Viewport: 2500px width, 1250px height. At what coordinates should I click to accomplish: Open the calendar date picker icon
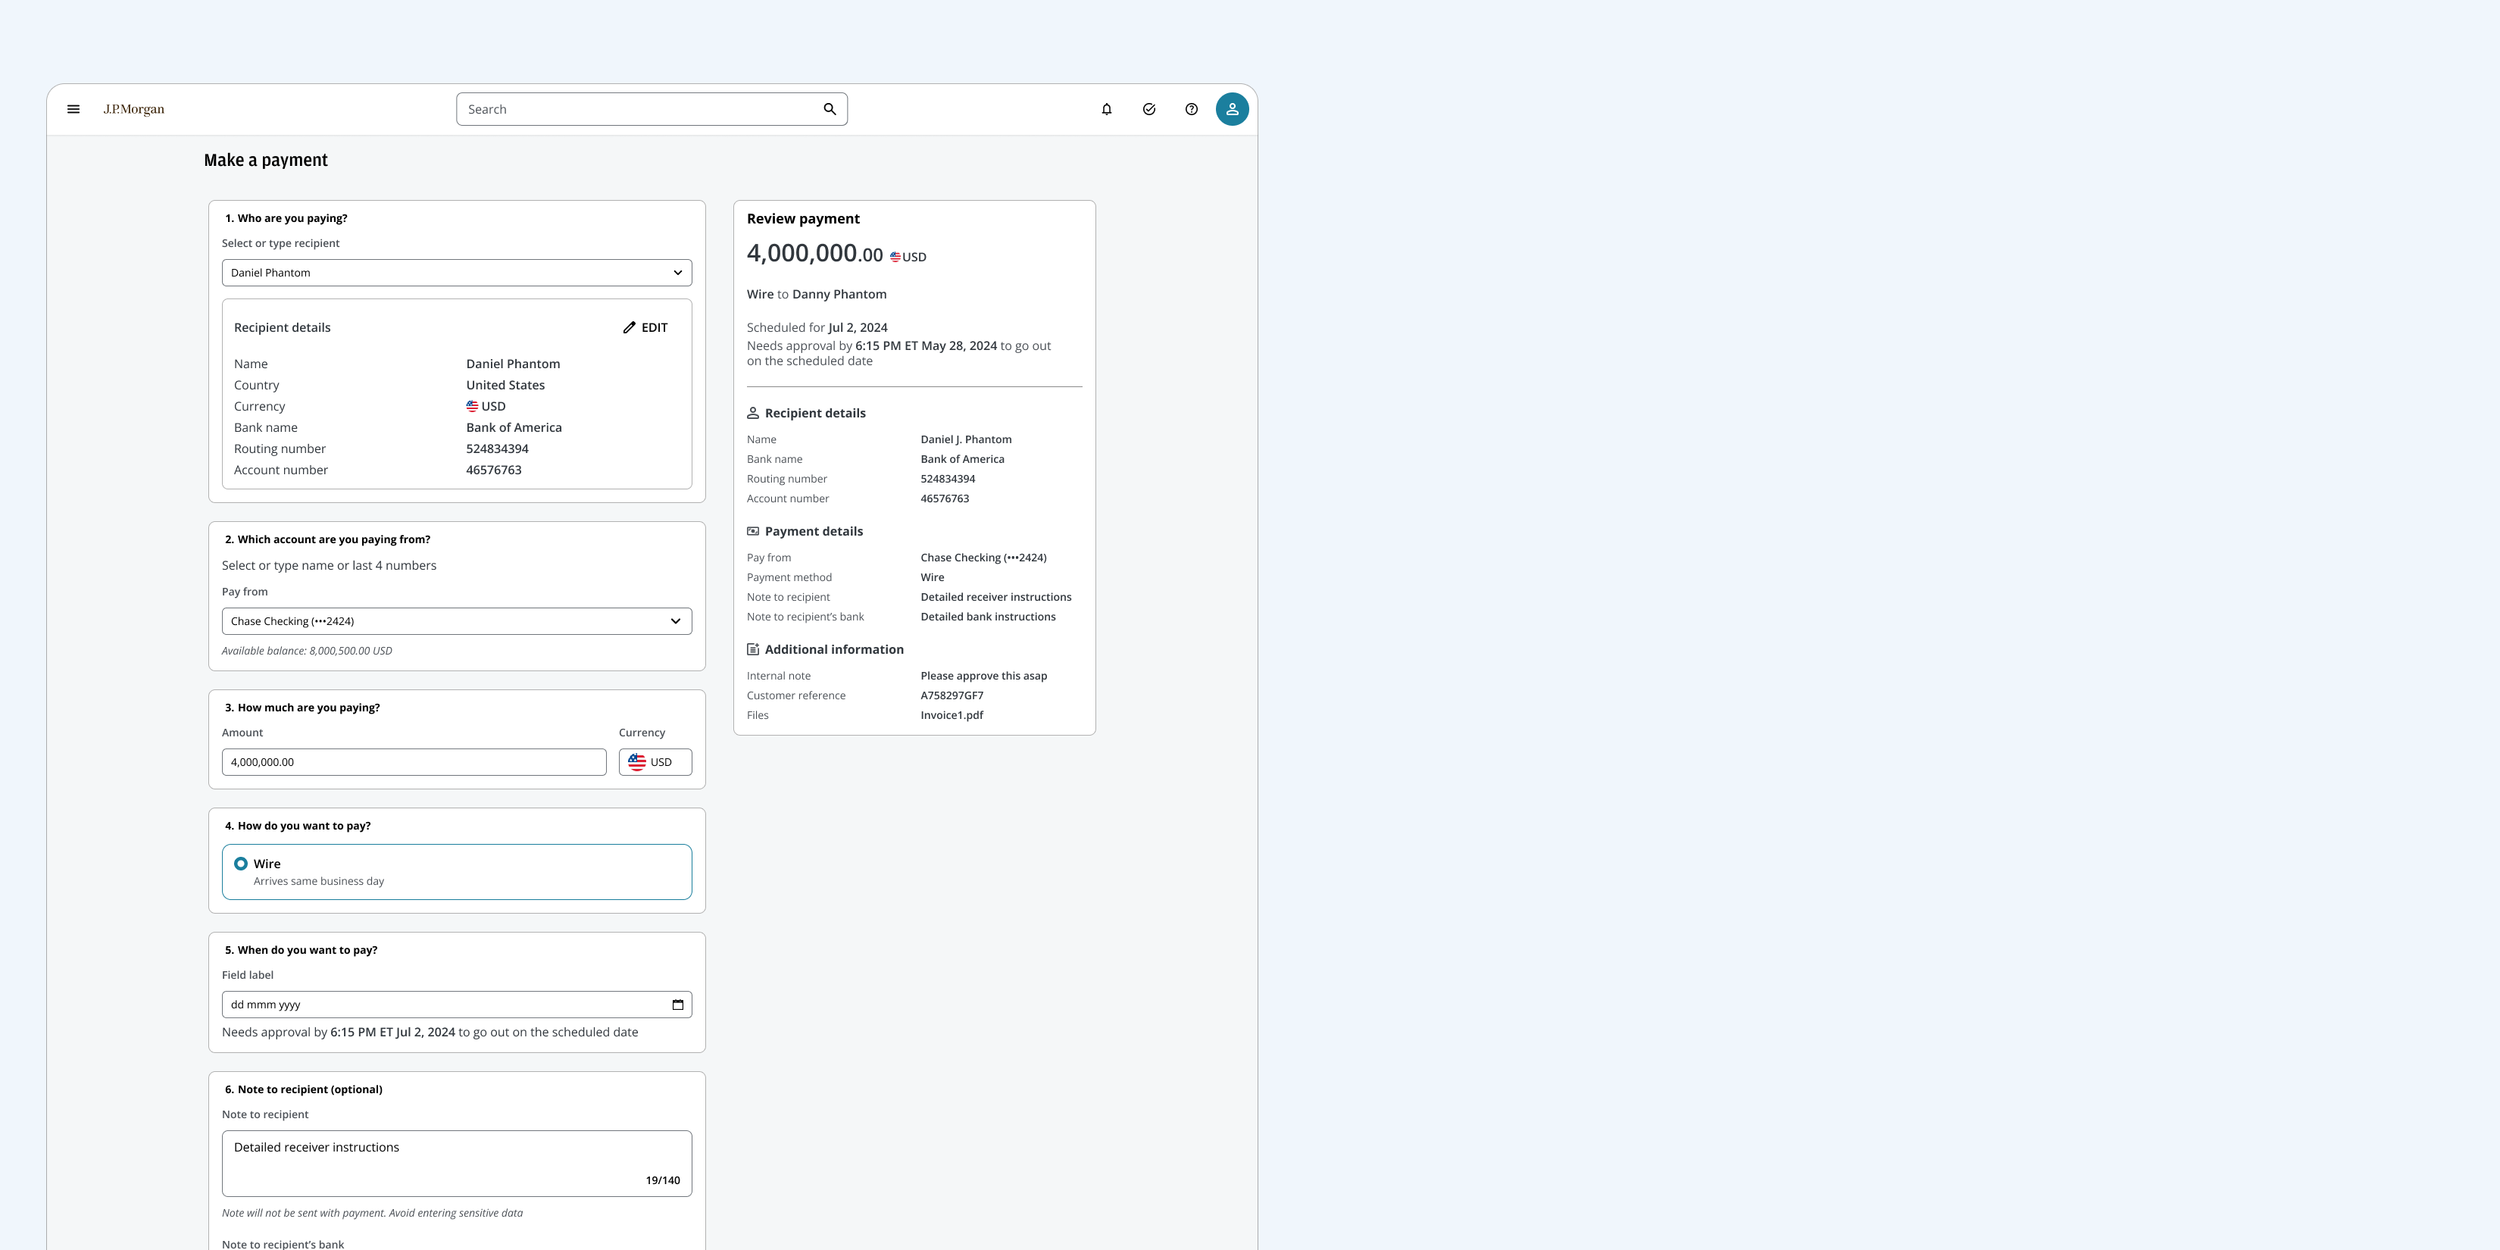[x=677, y=1005]
